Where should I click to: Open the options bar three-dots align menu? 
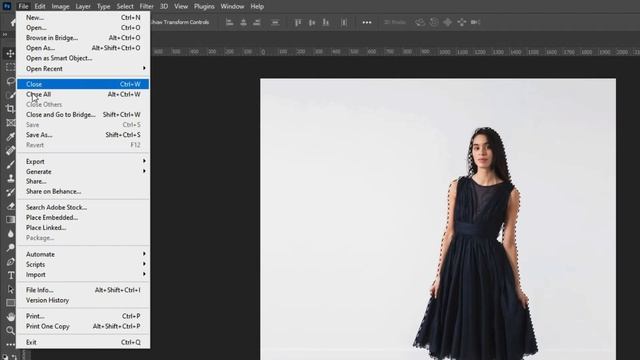coord(367,22)
